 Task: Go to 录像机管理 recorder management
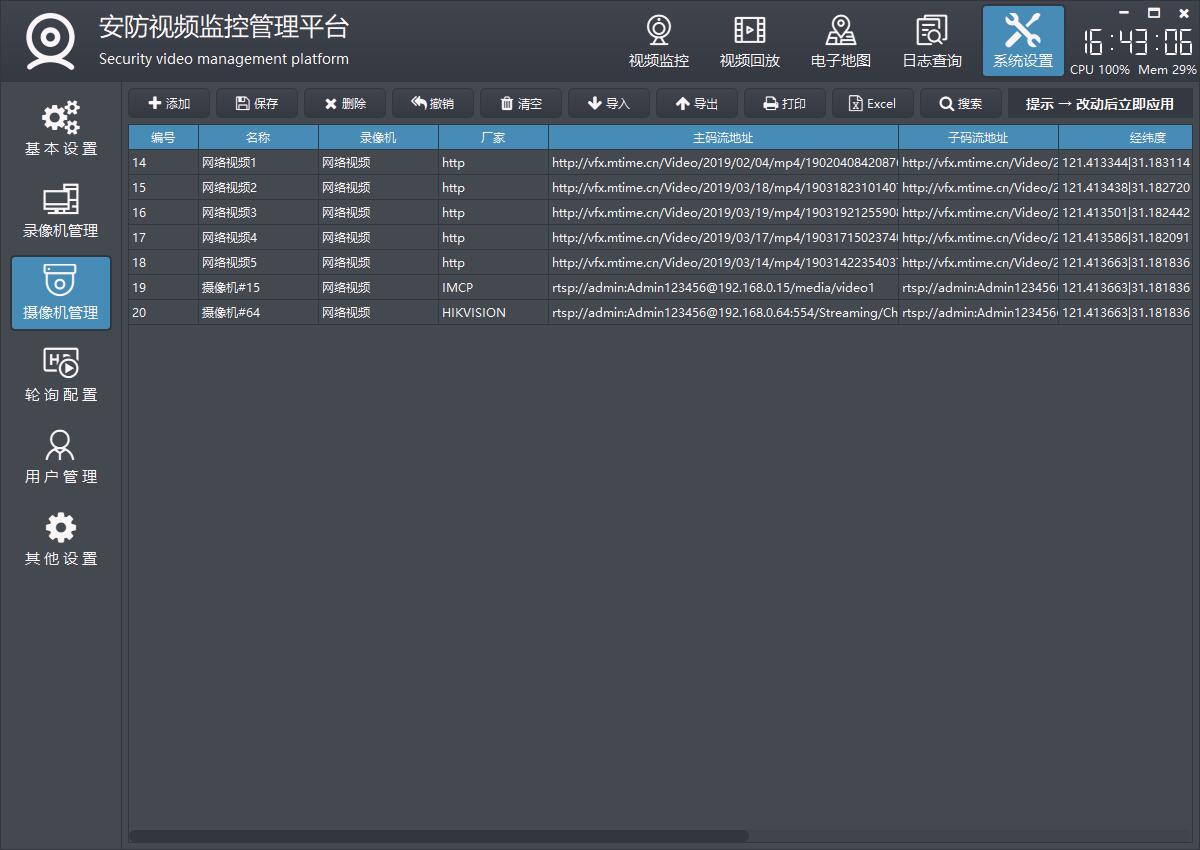pos(61,211)
